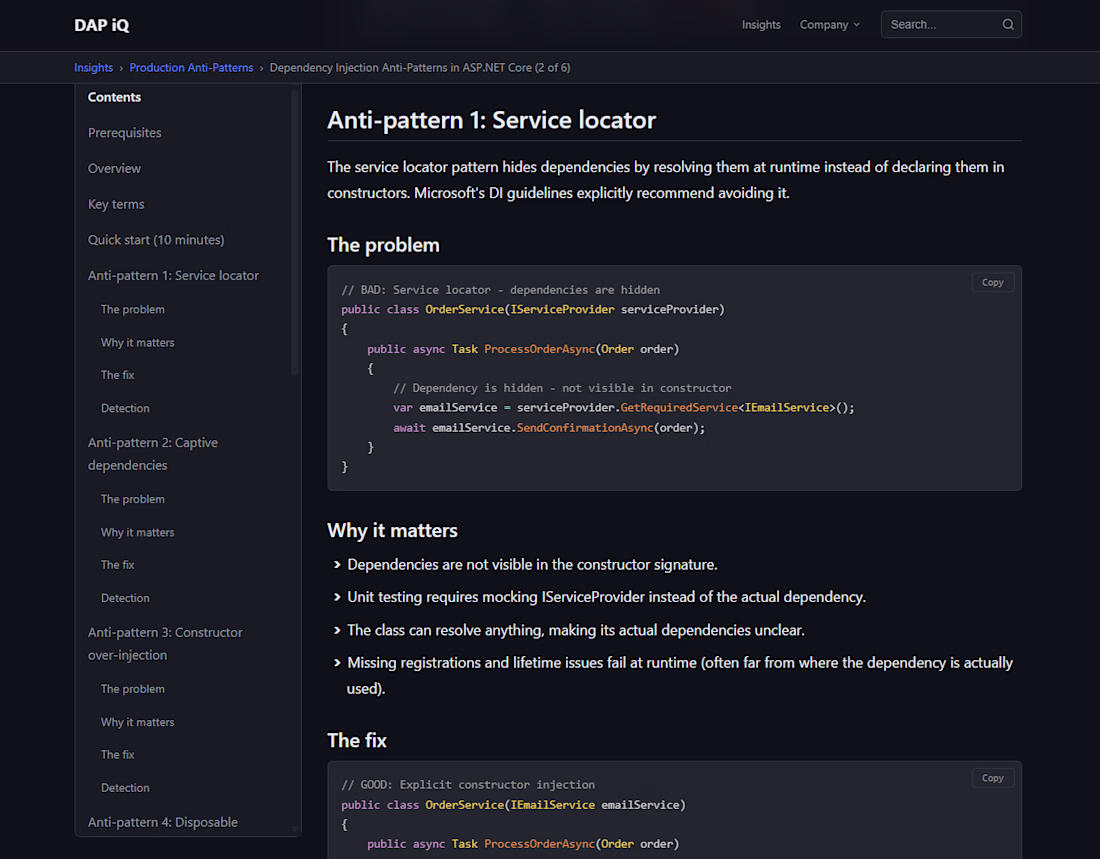Open Quick start (10 minutes) section

point(156,240)
